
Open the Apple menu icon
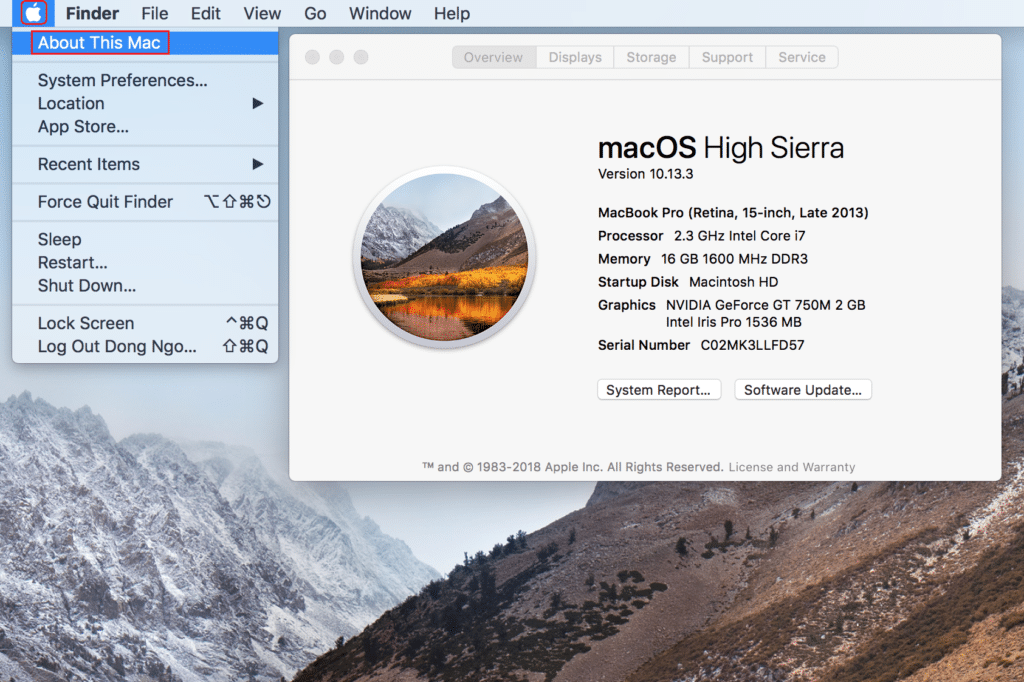click(x=33, y=13)
